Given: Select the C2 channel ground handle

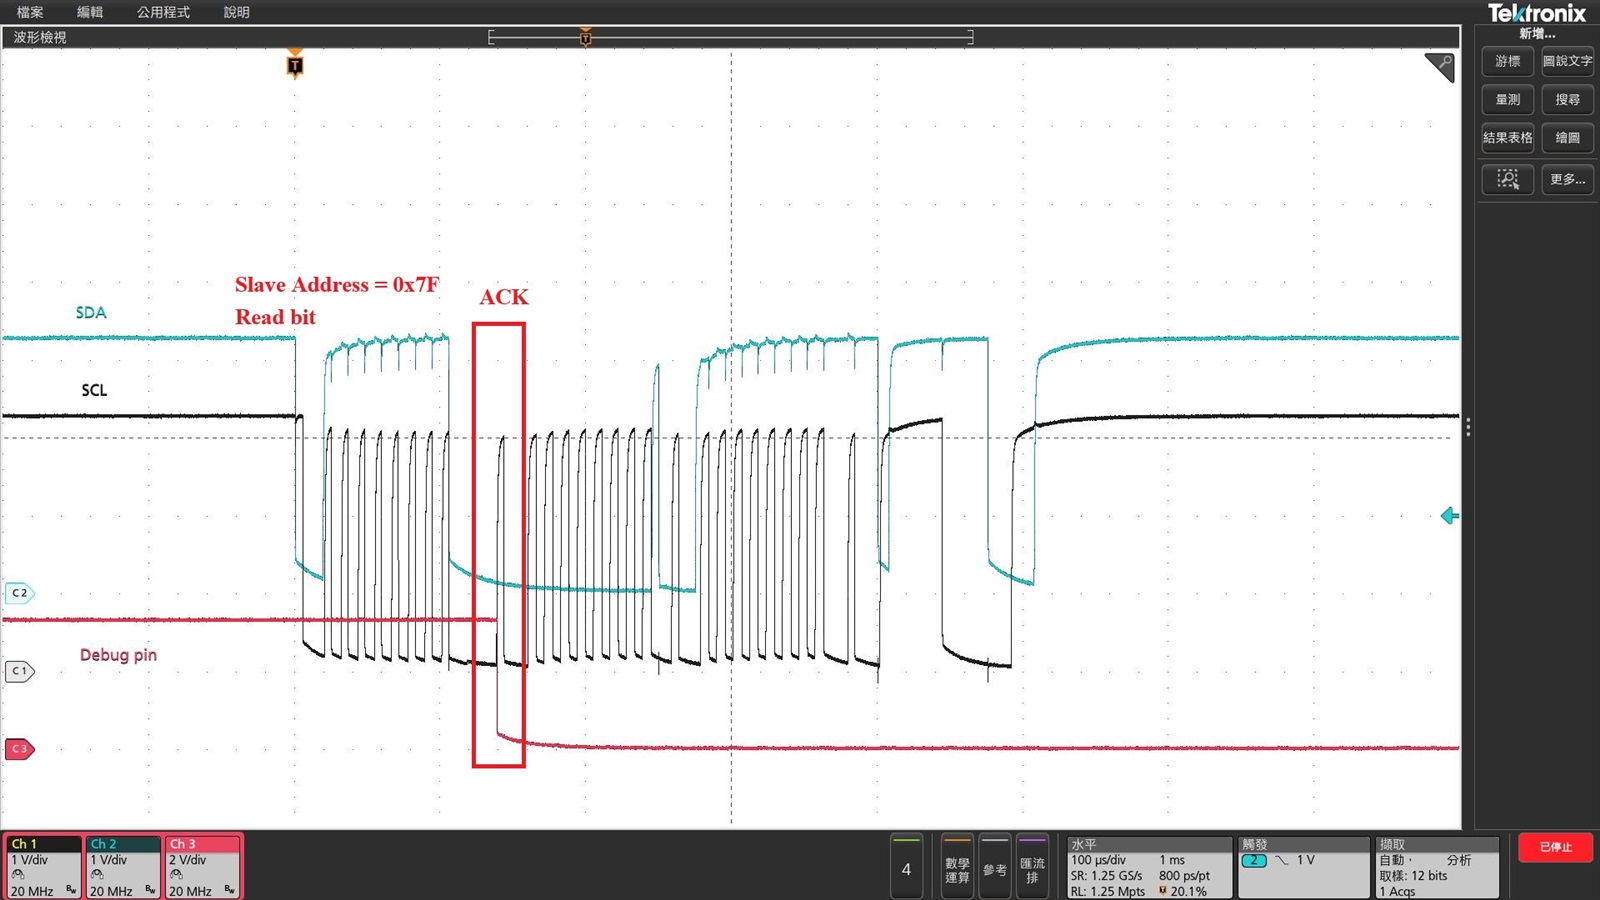Looking at the screenshot, I should (19, 593).
